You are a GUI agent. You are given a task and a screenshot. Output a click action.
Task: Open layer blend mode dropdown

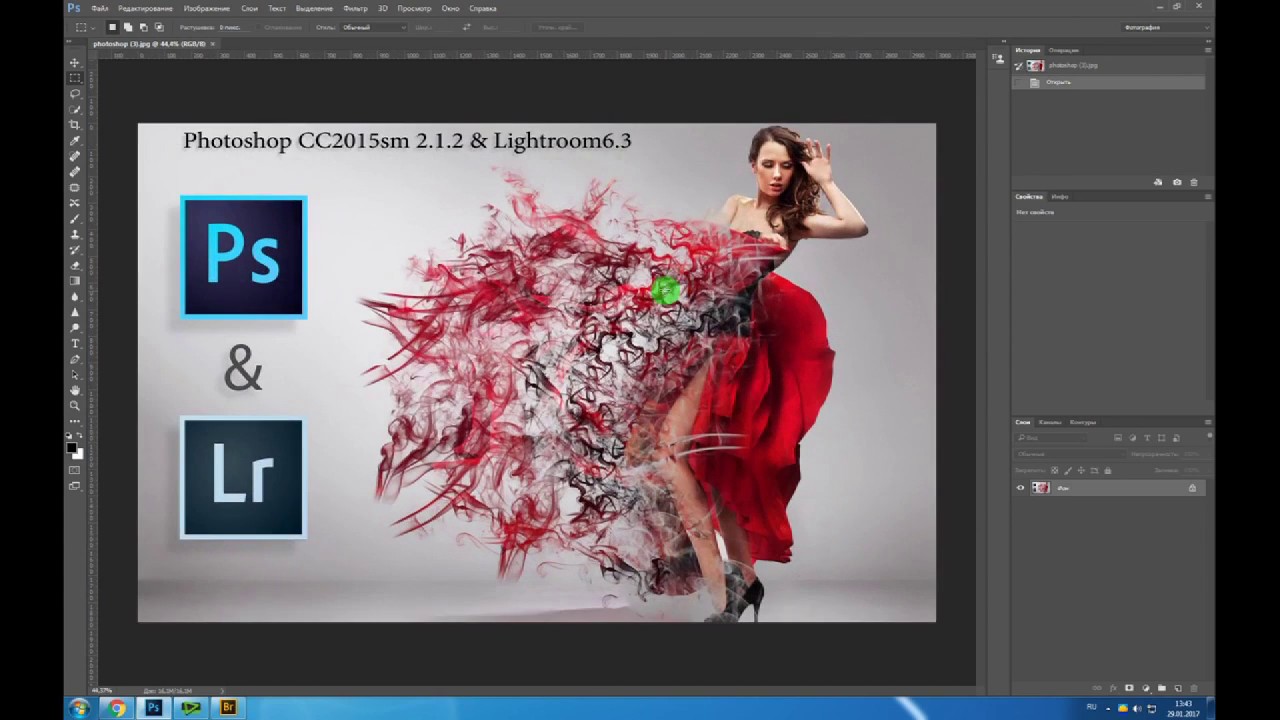(1071, 454)
